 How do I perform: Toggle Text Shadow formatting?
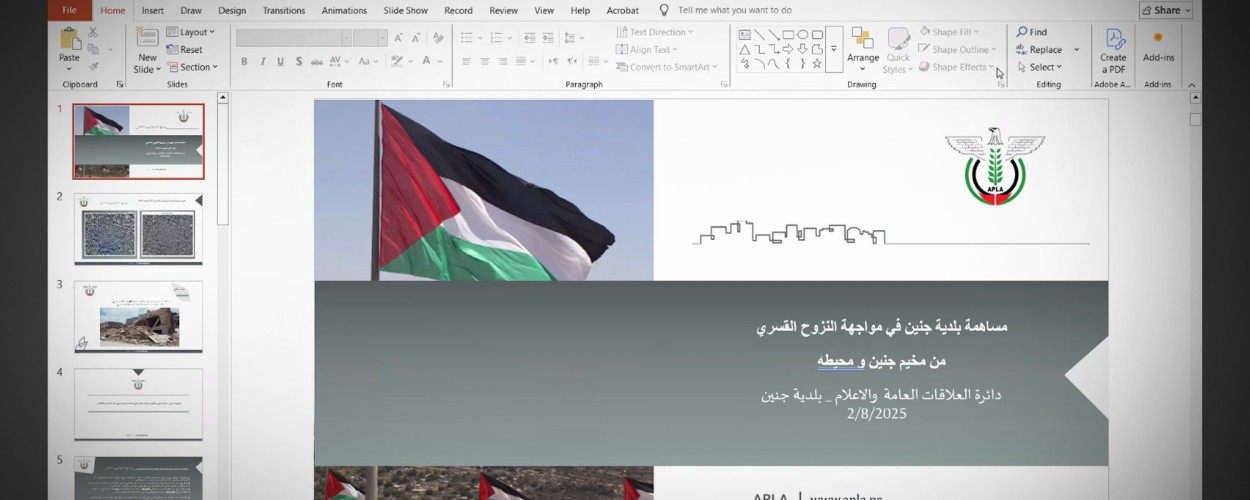pyautogui.click(x=299, y=62)
